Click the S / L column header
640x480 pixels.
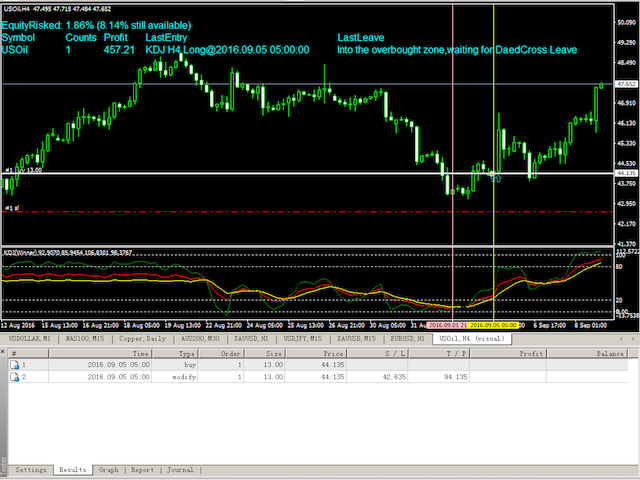(378, 353)
